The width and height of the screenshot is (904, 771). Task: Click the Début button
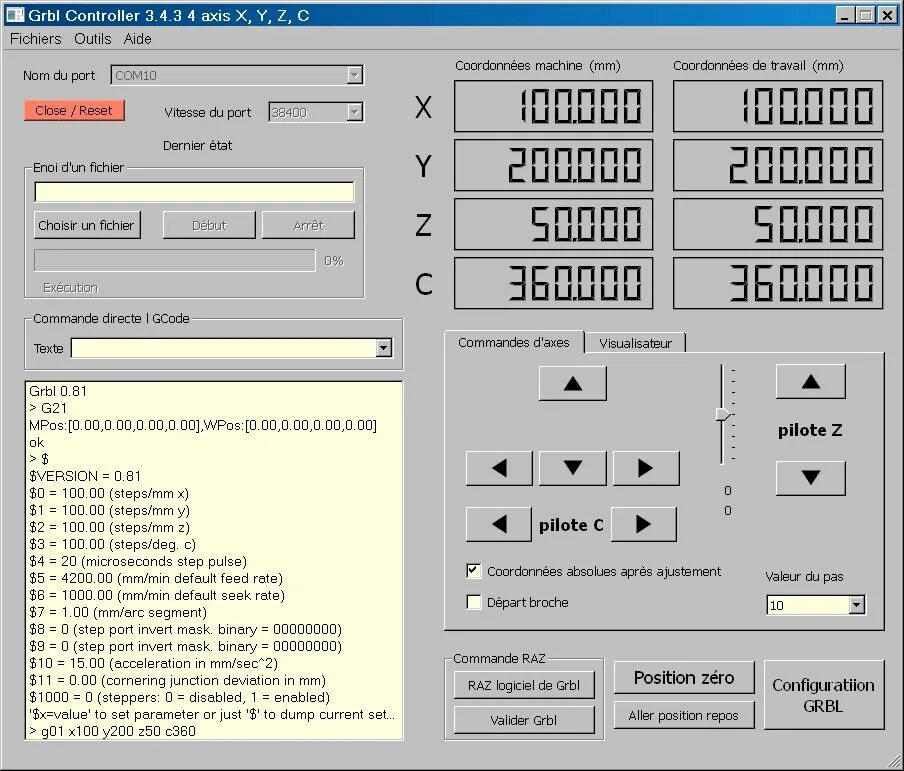(209, 225)
